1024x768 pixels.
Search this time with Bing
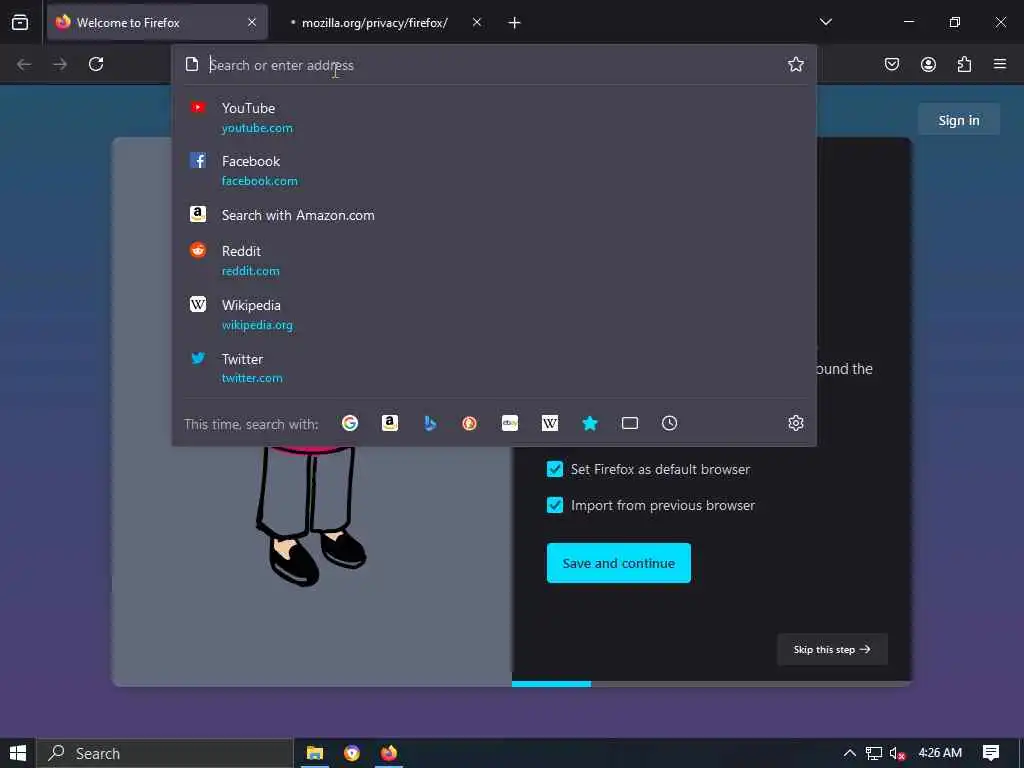tap(430, 423)
